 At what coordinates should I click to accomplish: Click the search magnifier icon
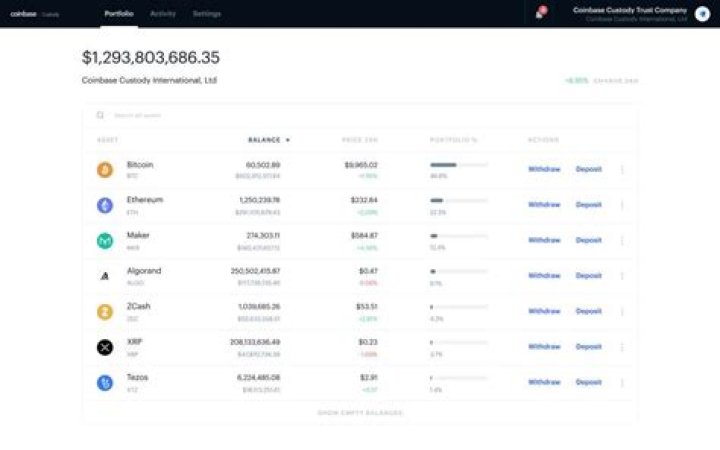100,115
